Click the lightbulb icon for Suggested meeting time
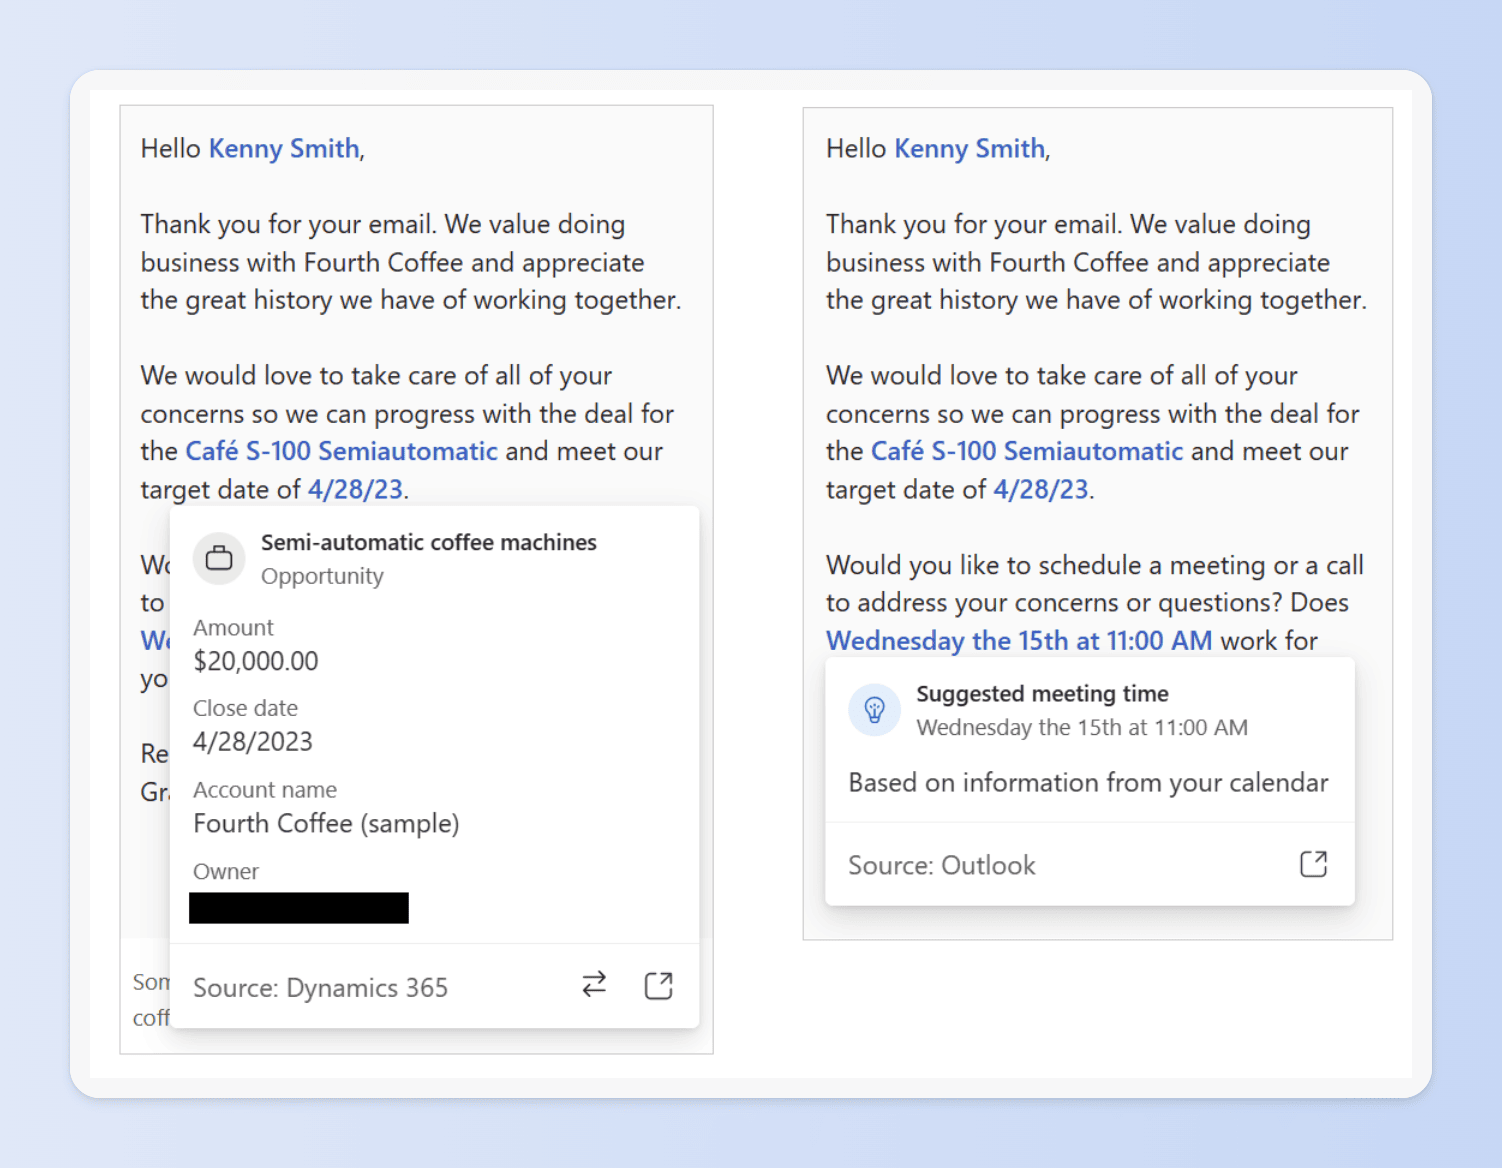The image size is (1502, 1168). click(x=874, y=710)
